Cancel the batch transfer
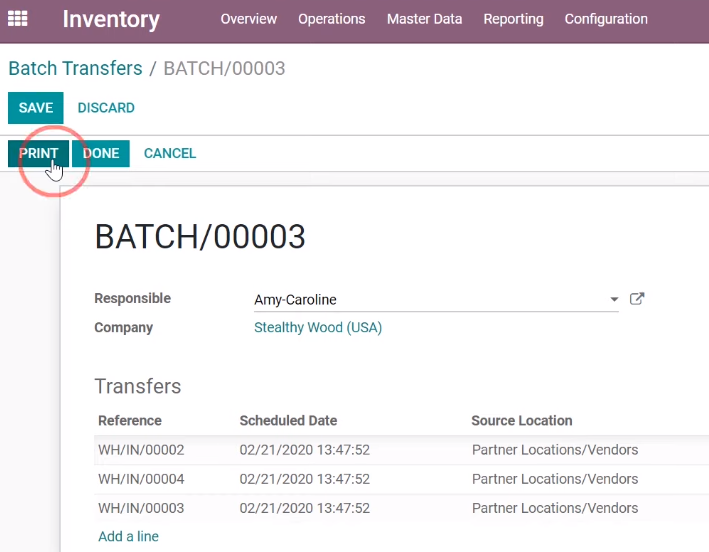The width and height of the screenshot is (709, 552). coord(170,154)
